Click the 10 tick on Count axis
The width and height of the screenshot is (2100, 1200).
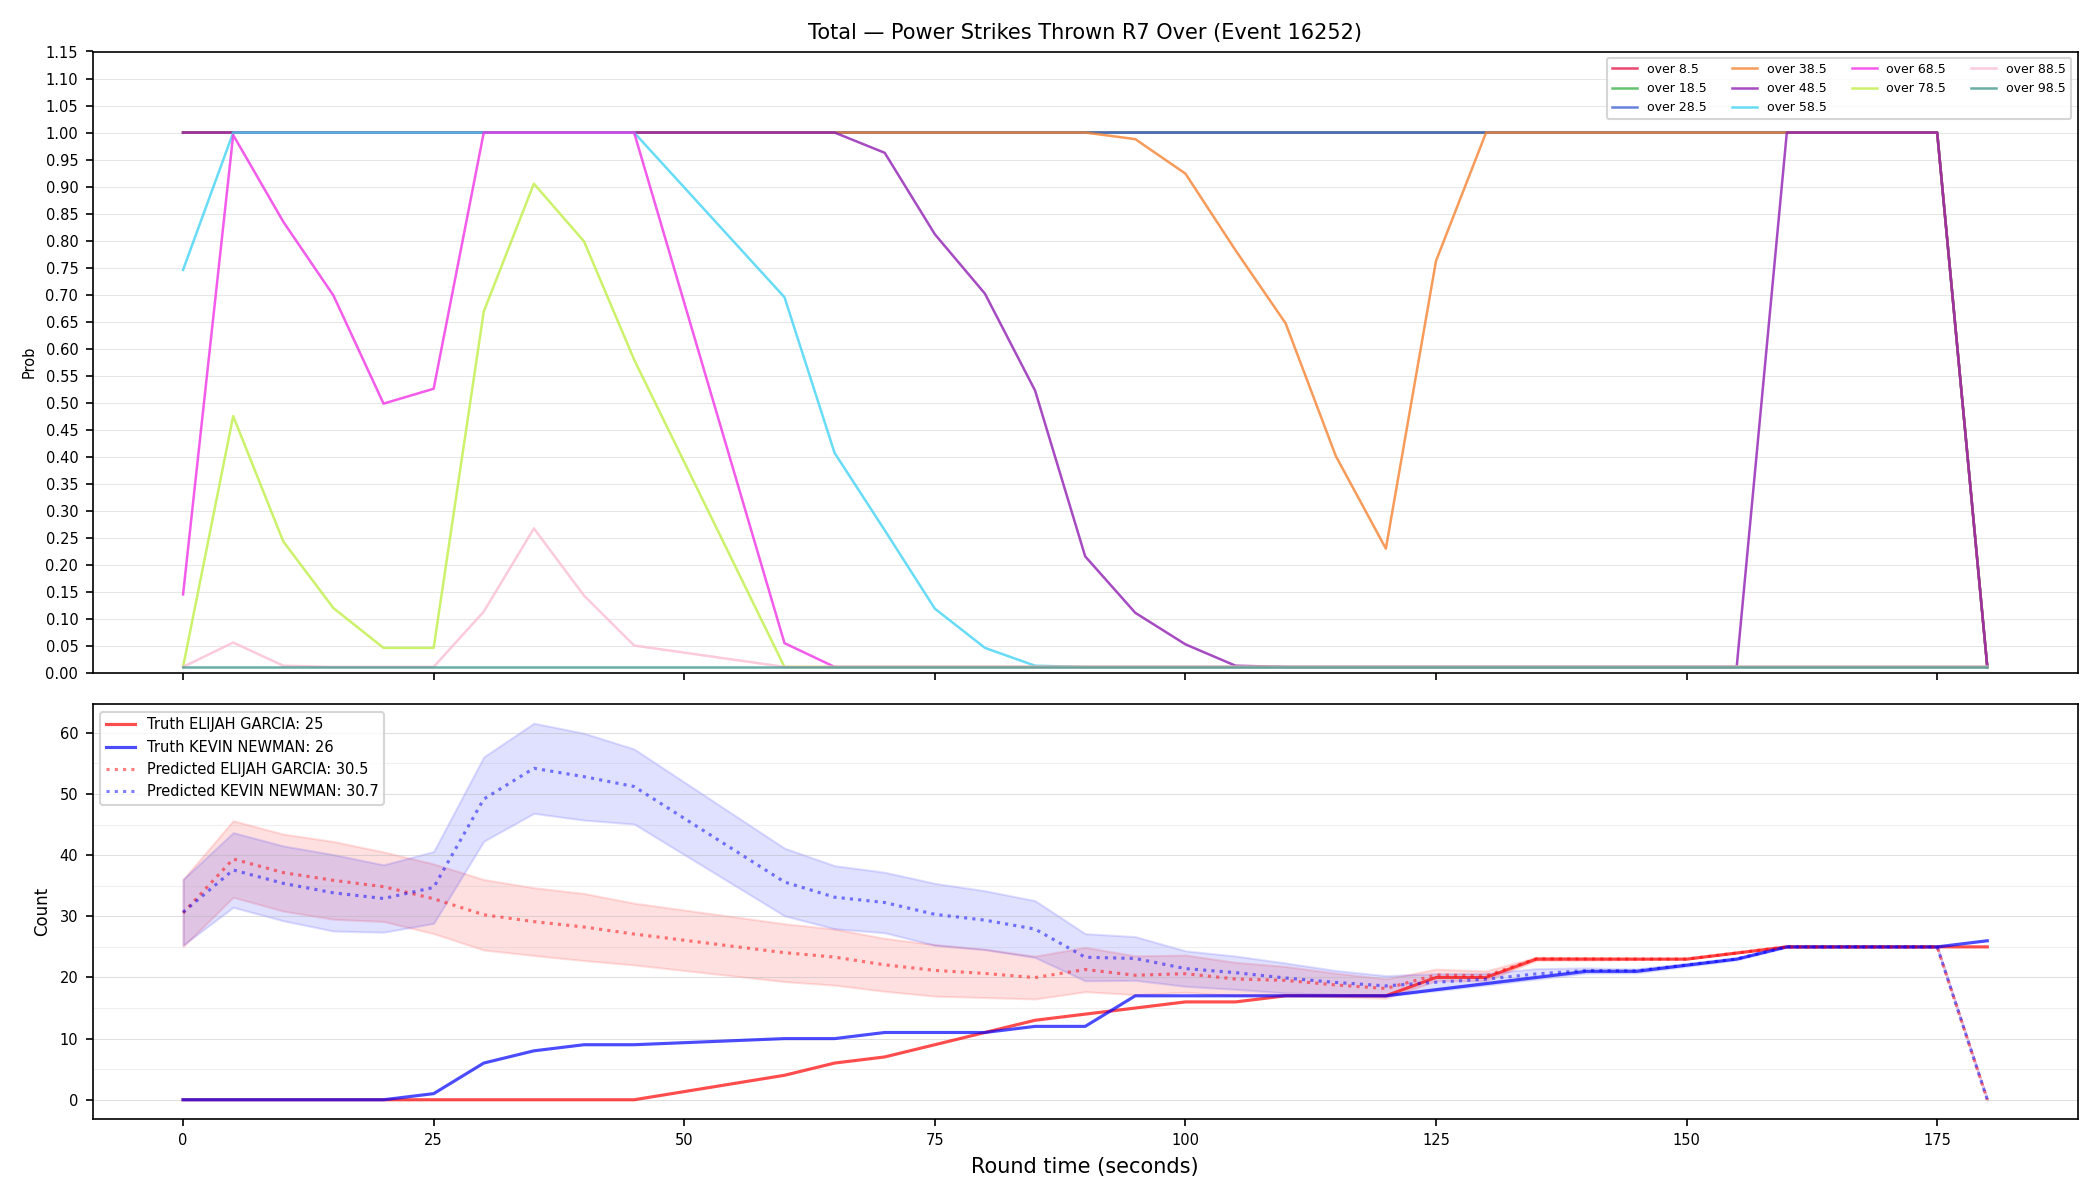tap(69, 1039)
